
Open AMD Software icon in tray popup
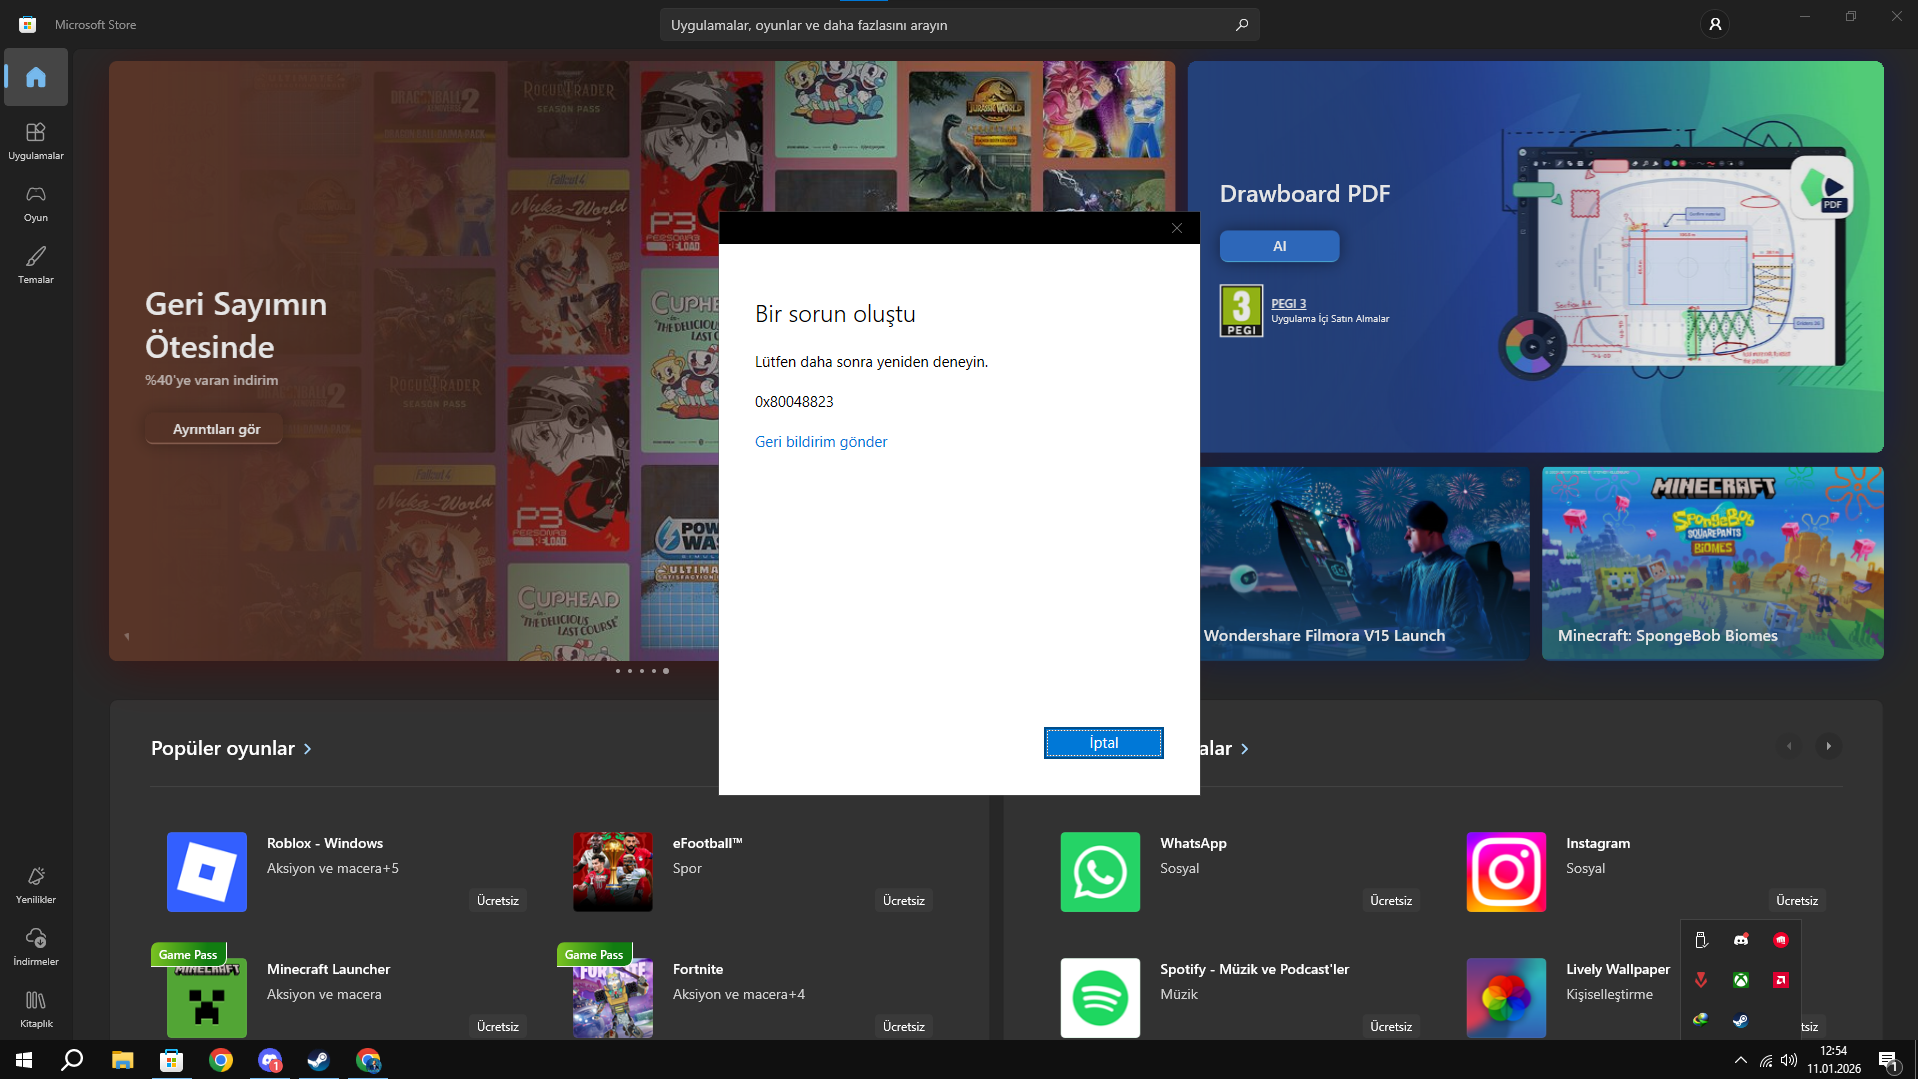(1781, 980)
